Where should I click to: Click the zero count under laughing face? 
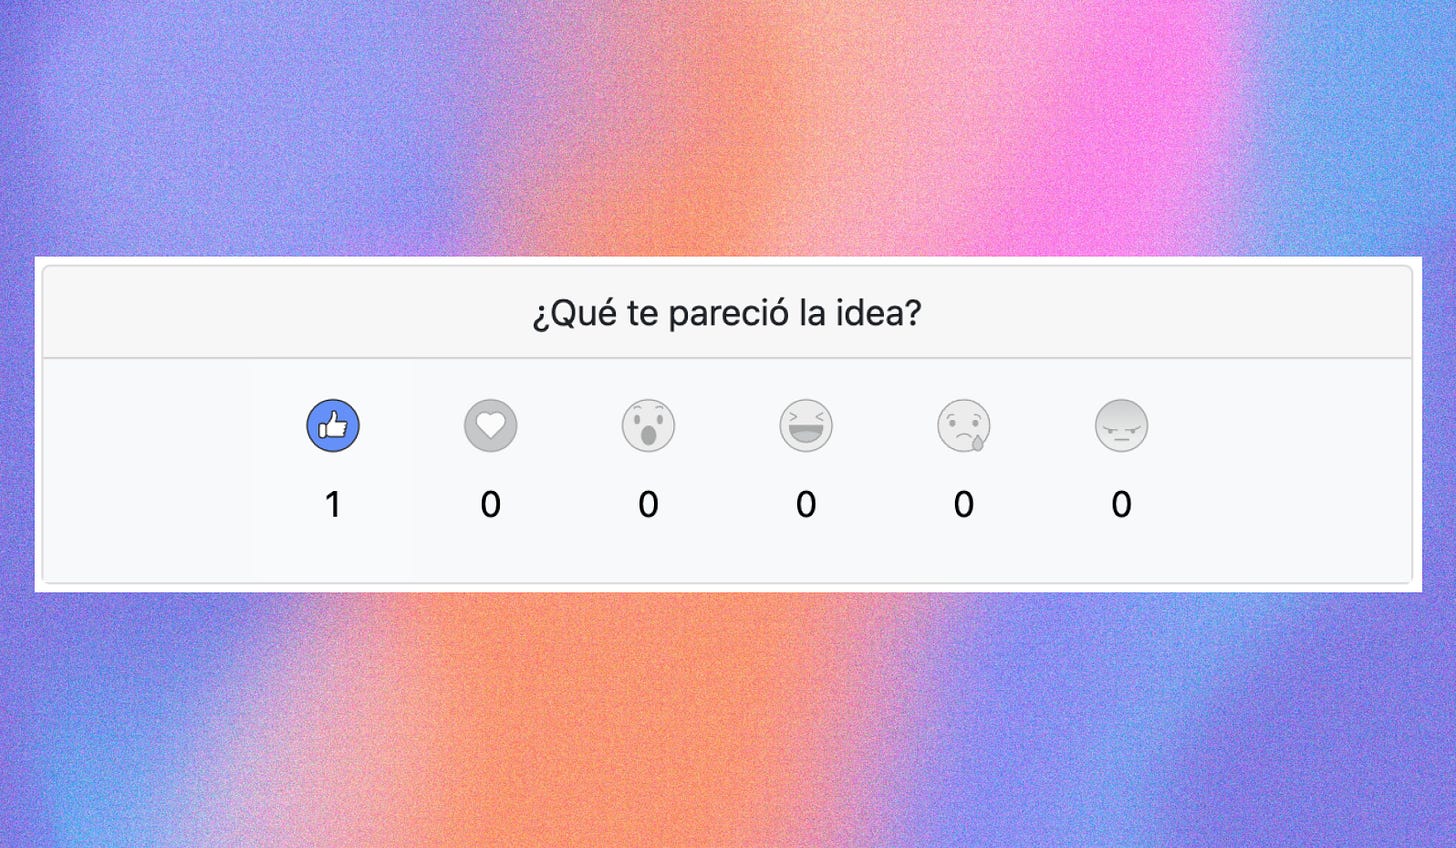[806, 505]
